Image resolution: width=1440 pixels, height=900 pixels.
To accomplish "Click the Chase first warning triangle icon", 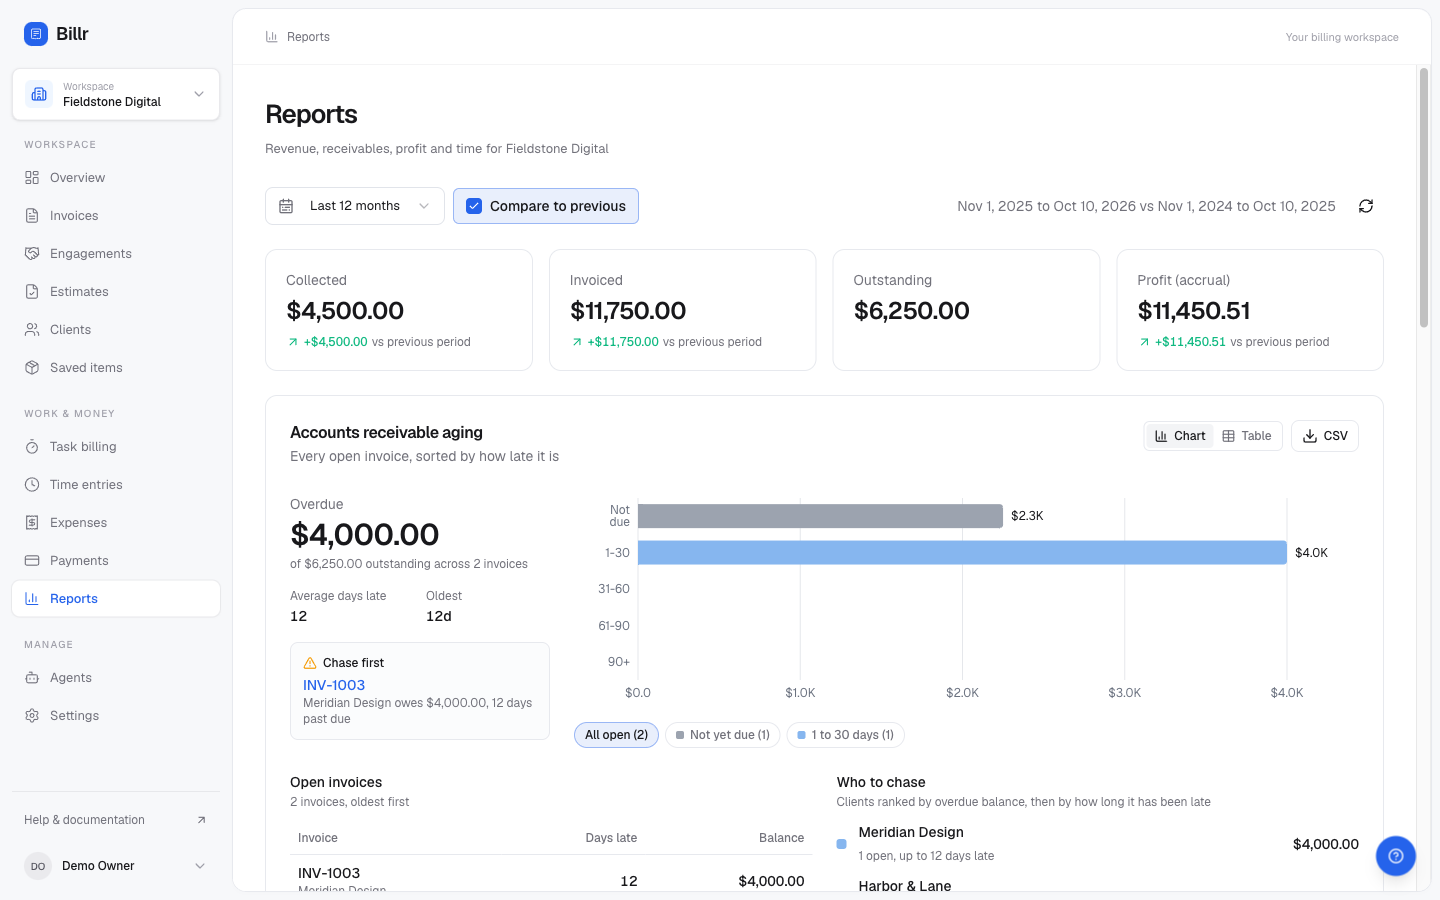I will pos(310,663).
